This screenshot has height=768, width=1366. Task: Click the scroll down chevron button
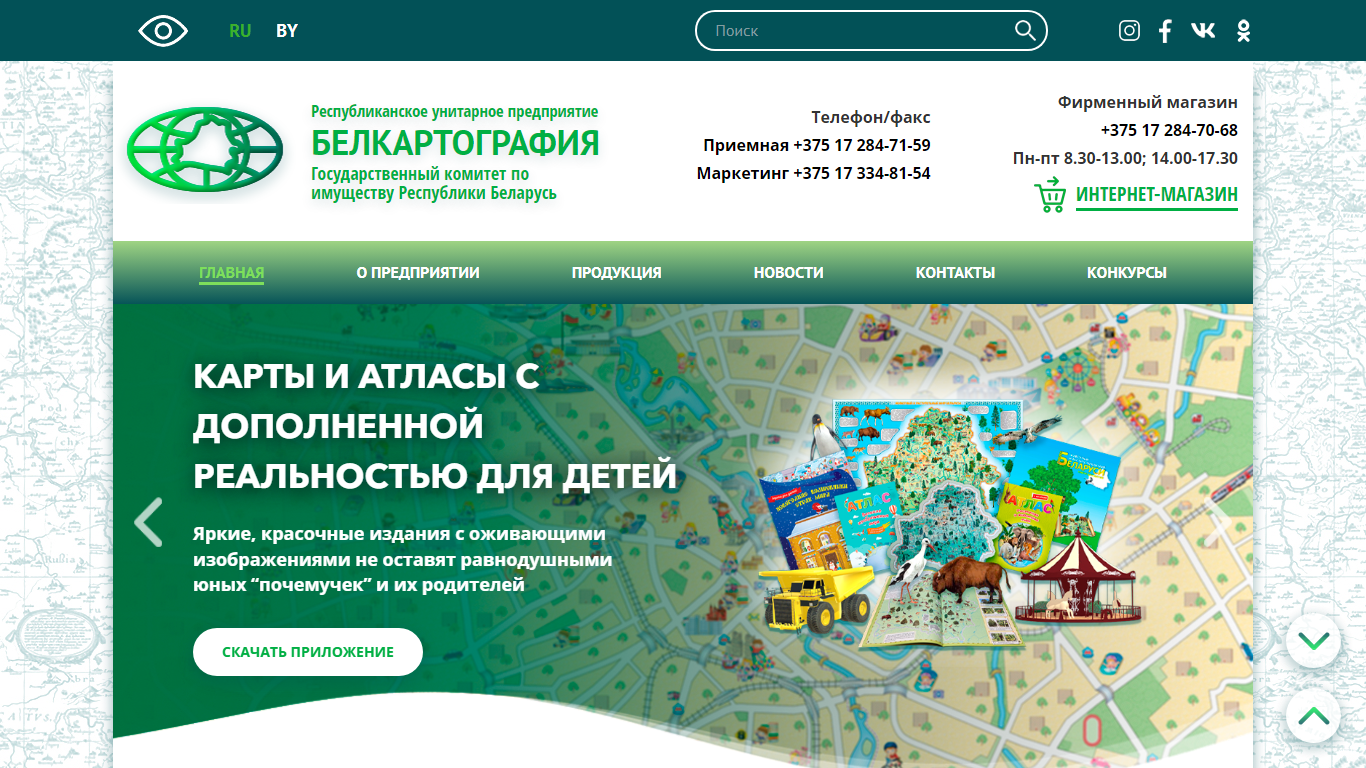(1313, 640)
